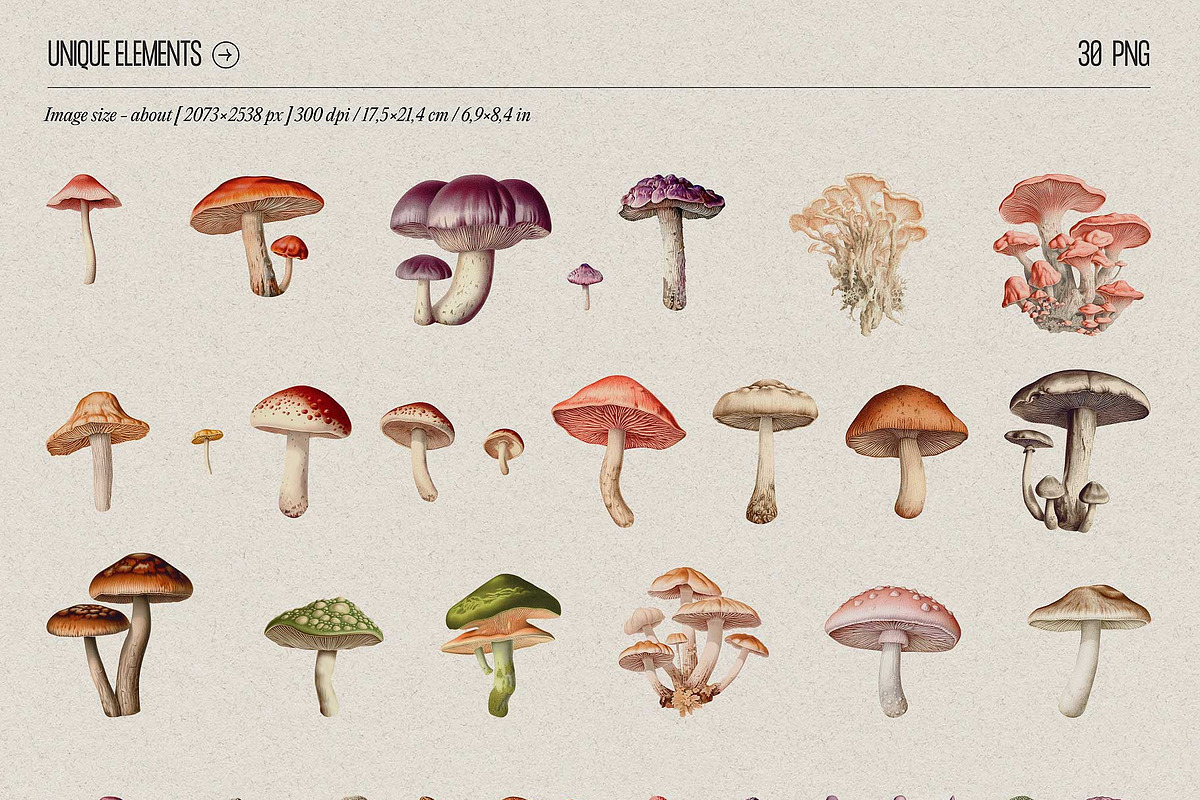Click the image size description line
Viewport: 1200px width, 800px height.
(287, 115)
